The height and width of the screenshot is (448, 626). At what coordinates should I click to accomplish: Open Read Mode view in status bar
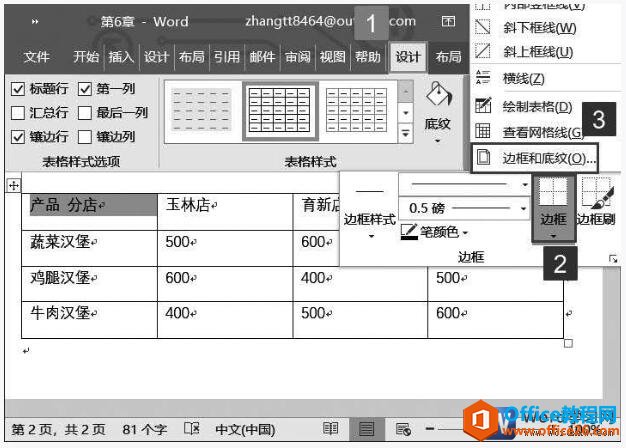click(x=331, y=429)
